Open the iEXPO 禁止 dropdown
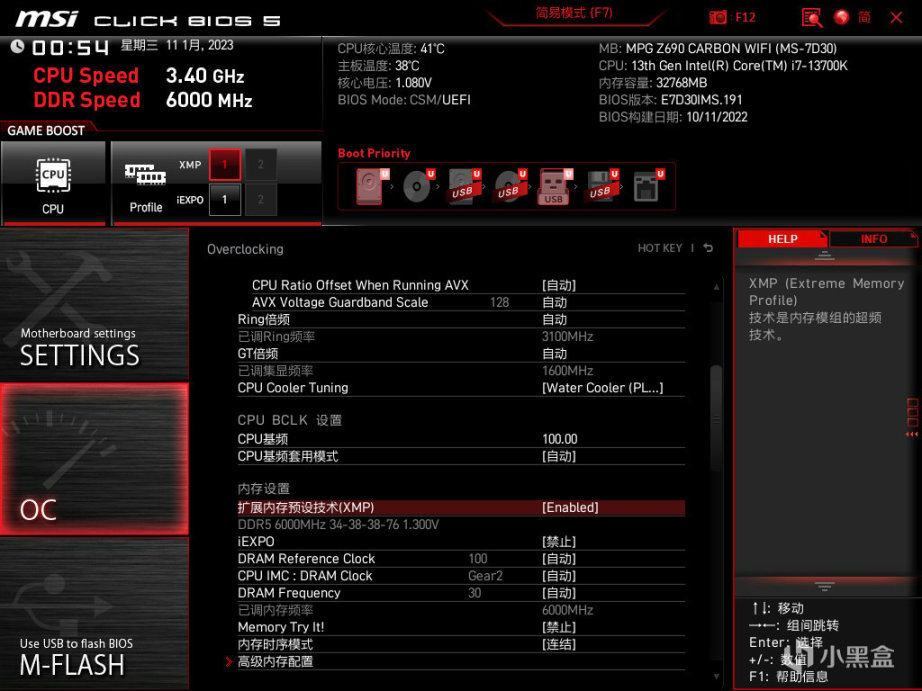922x691 pixels. [x=559, y=542]
